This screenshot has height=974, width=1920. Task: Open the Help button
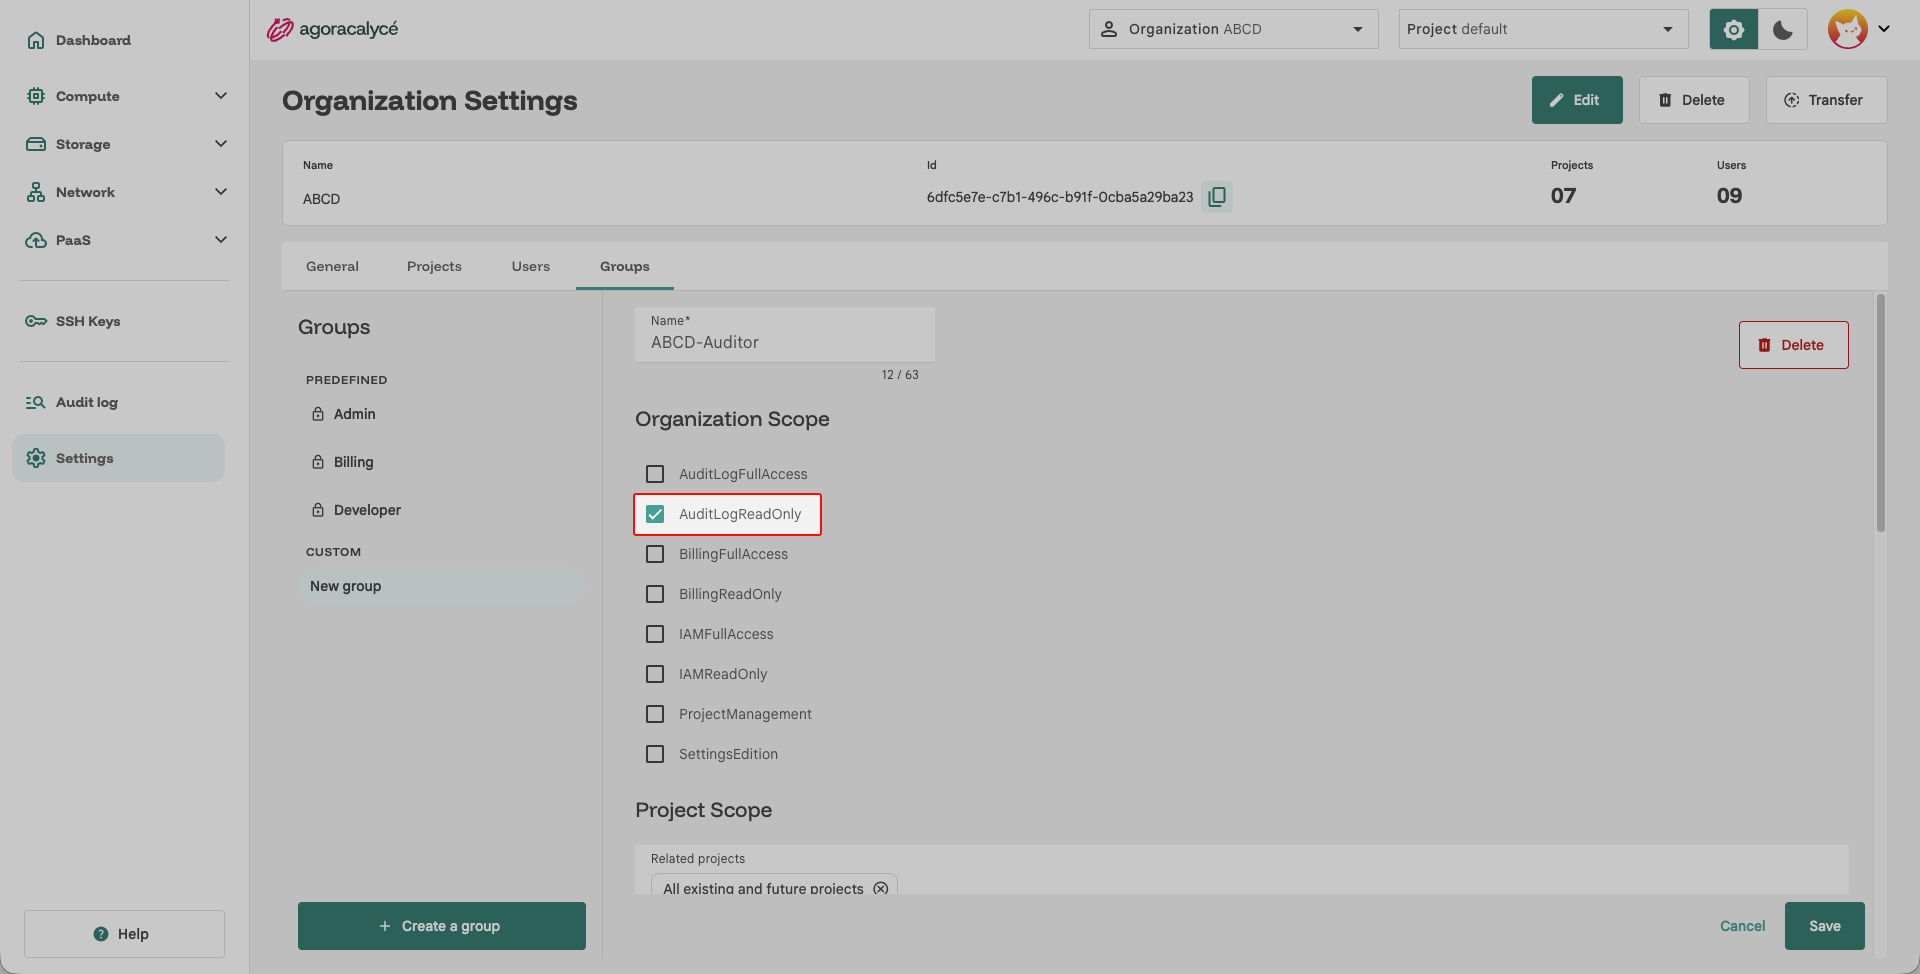[x=124, y=934]
